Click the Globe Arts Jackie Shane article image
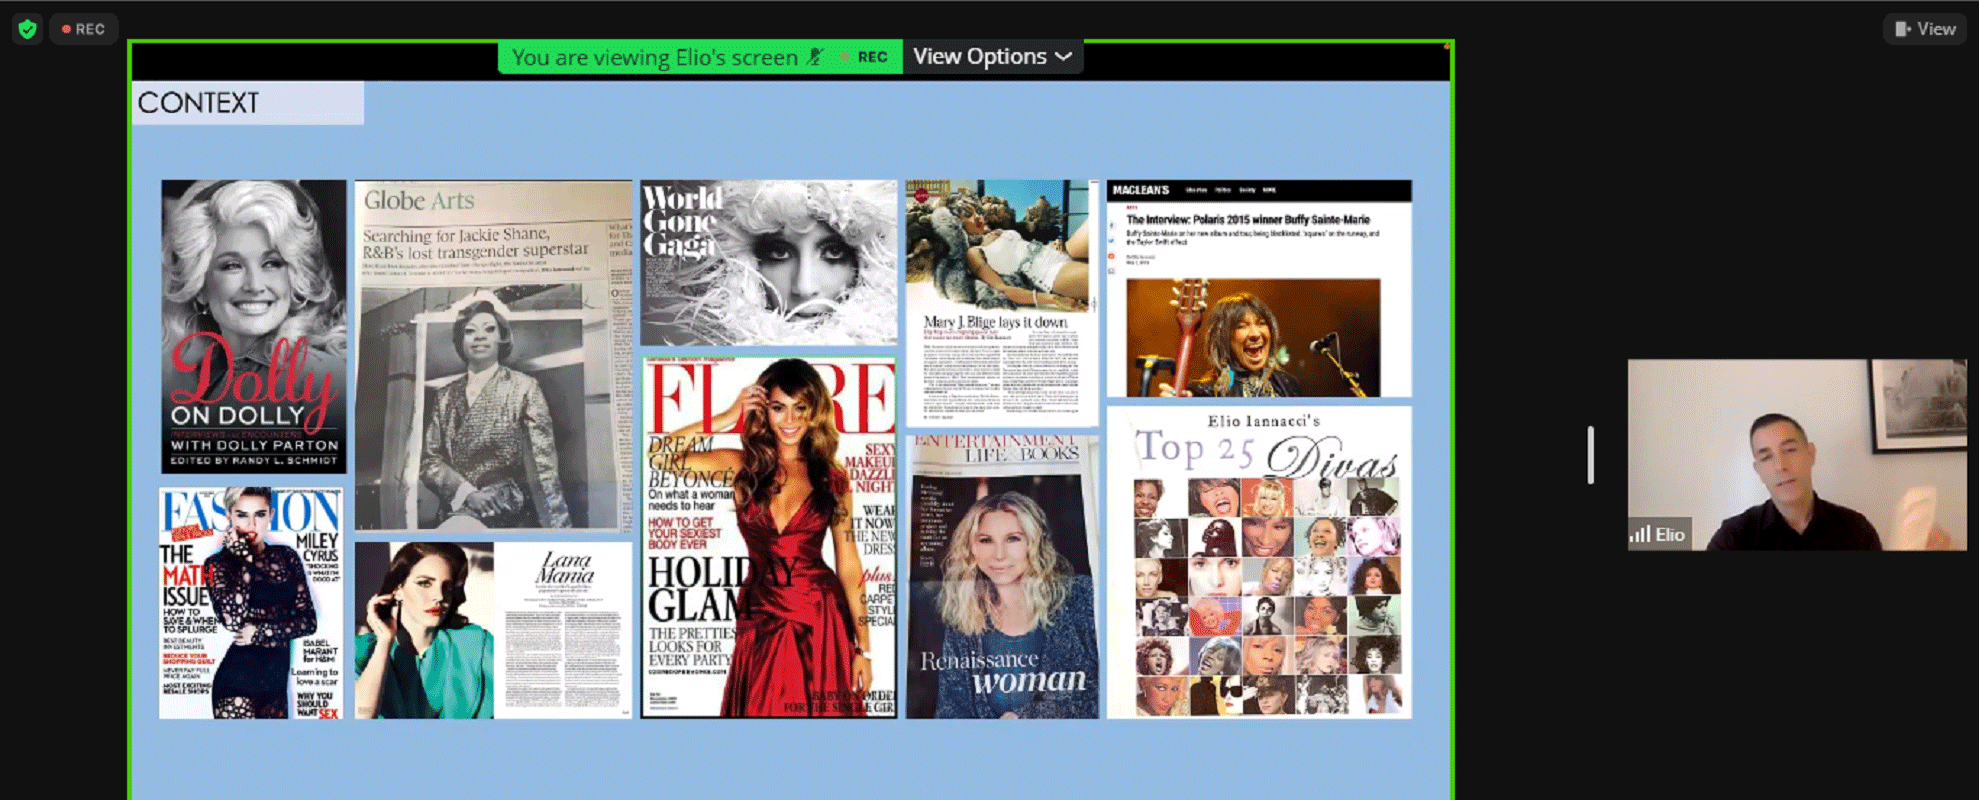The width and height of the screenshot is (1979, 800). pos(493,355)
